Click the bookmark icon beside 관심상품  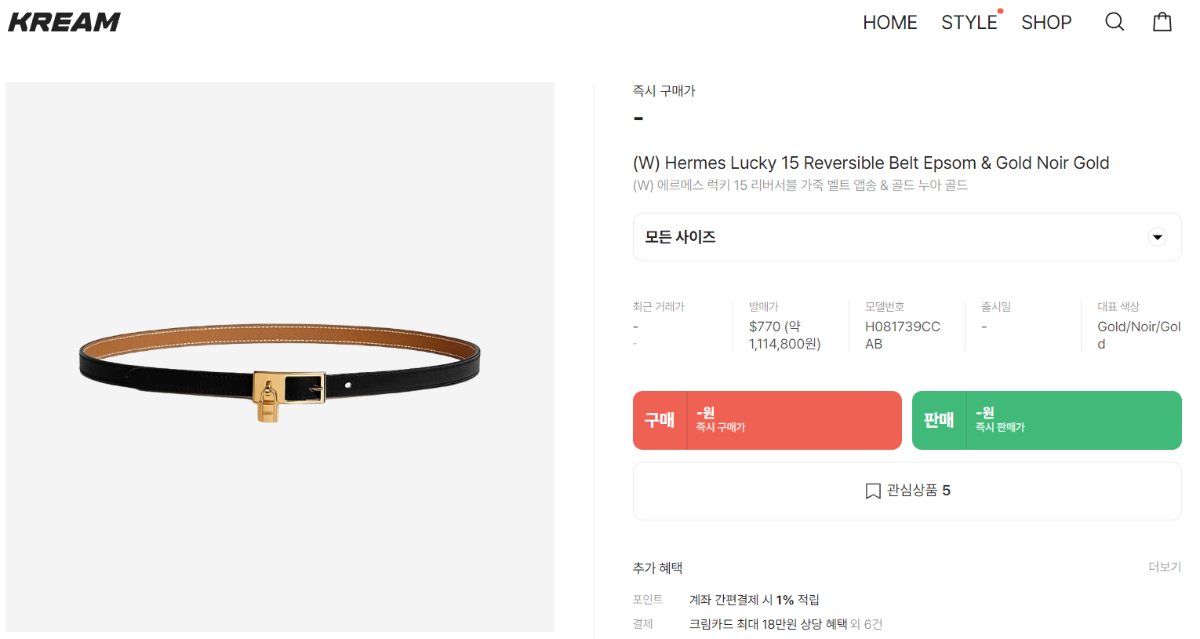[x=873, y=491]
